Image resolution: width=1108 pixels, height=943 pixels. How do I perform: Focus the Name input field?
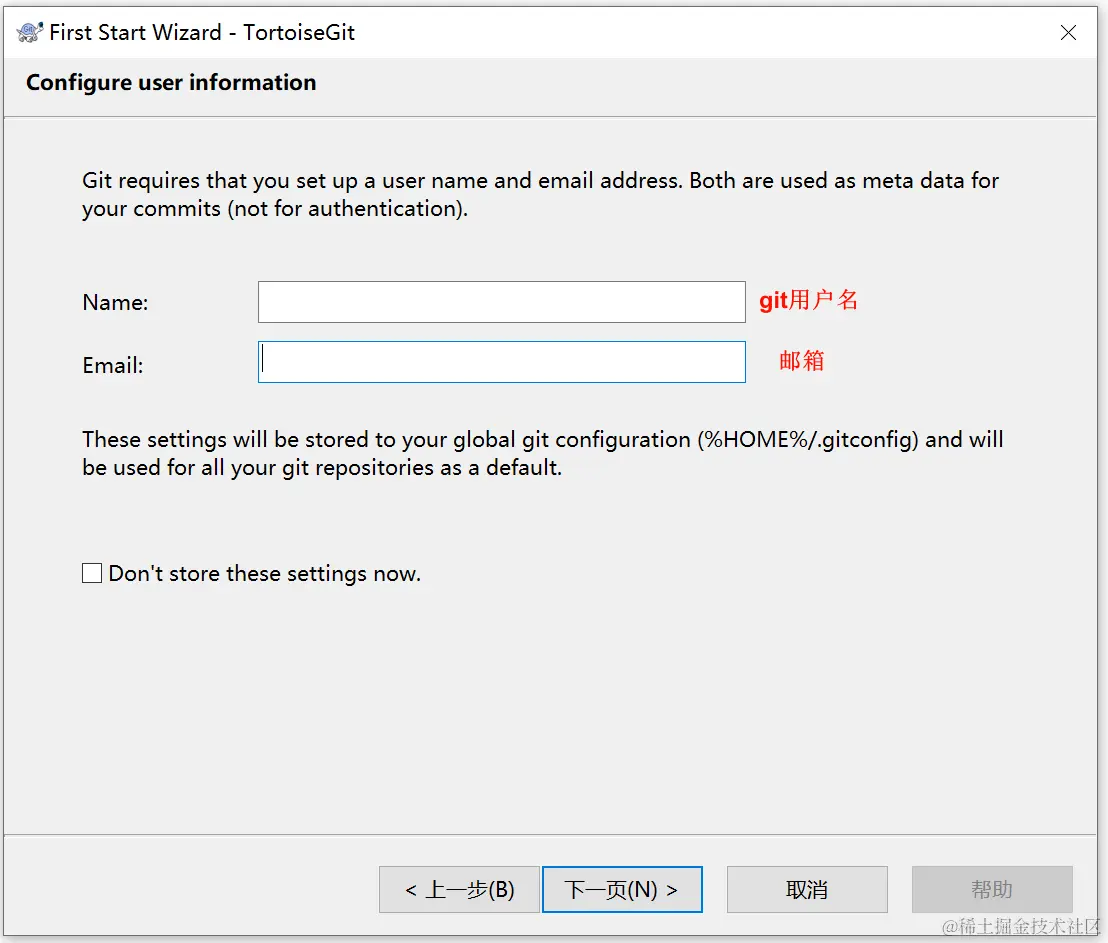tap(502, 302)
